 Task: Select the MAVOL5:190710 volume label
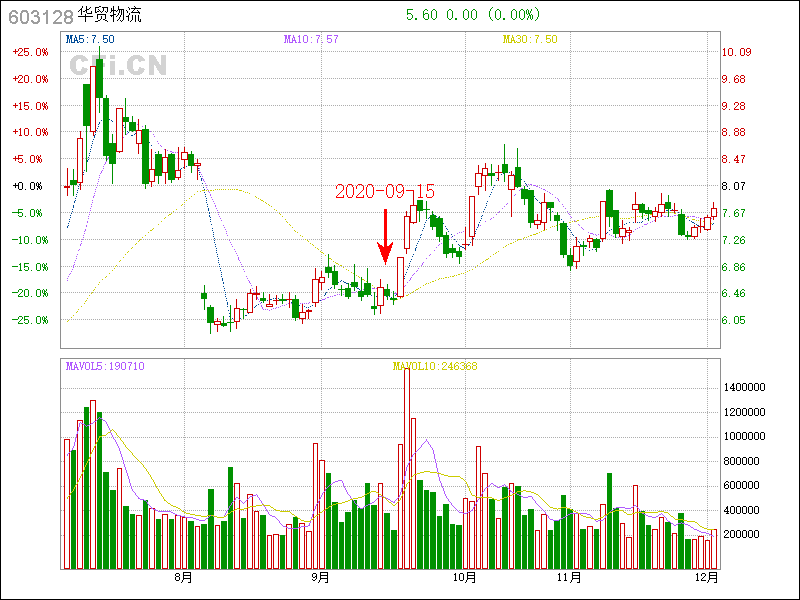coord(105,366)
